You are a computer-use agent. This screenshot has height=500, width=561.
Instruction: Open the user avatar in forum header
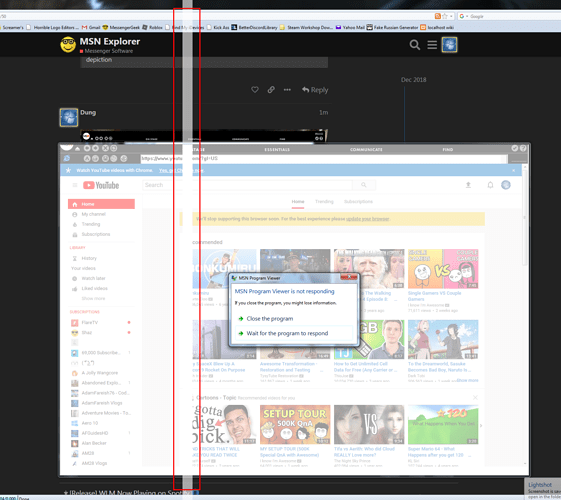coord(449,45)
